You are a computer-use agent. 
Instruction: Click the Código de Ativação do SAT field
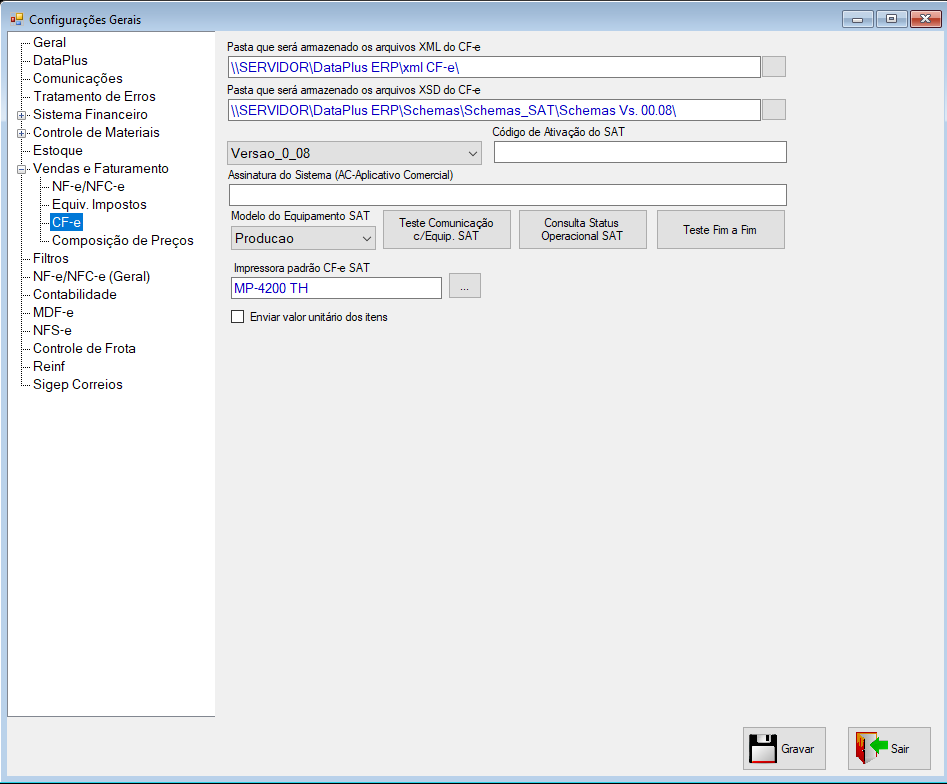click(640, 152)
